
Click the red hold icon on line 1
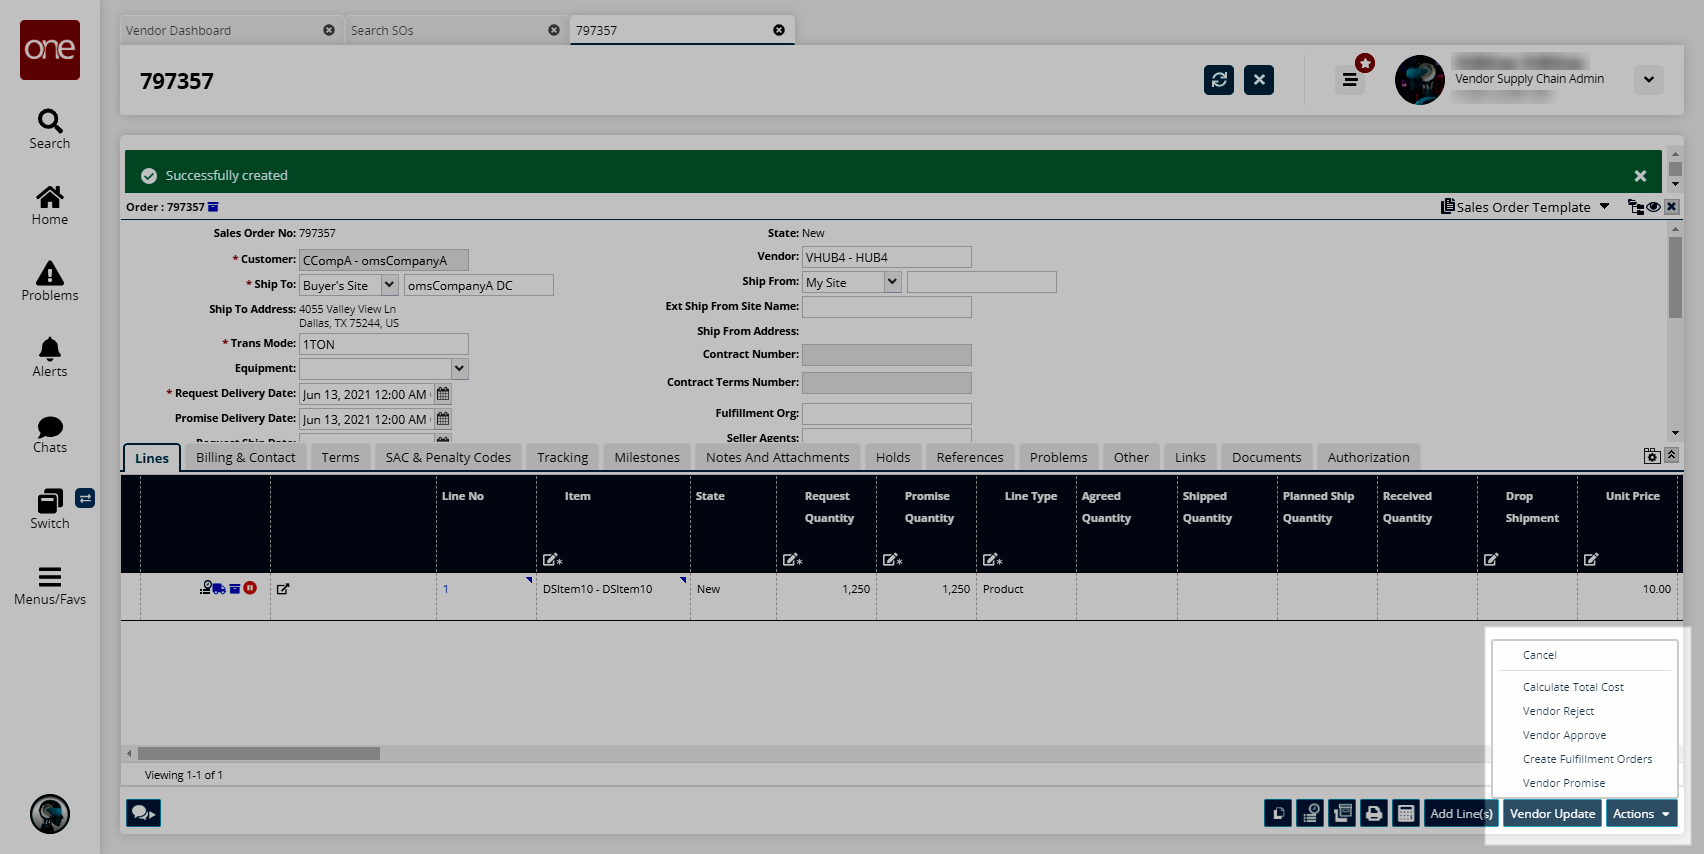pos(250,588)
